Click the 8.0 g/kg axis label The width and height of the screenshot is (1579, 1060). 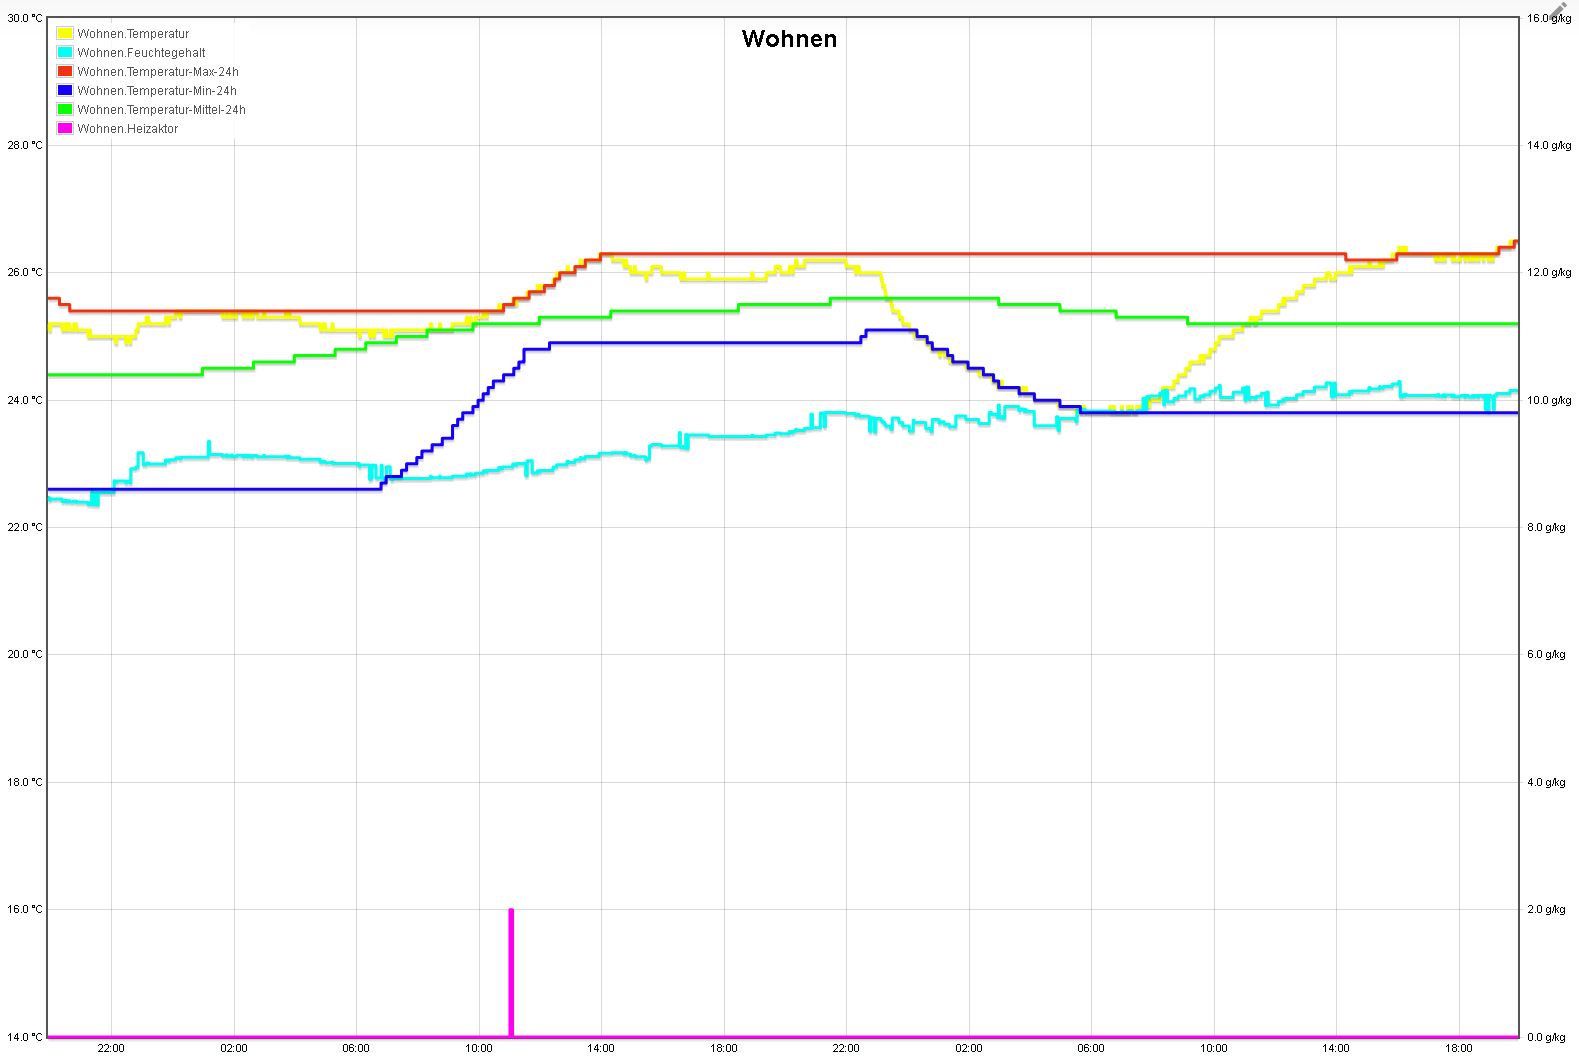click(x=1548, y=527)
